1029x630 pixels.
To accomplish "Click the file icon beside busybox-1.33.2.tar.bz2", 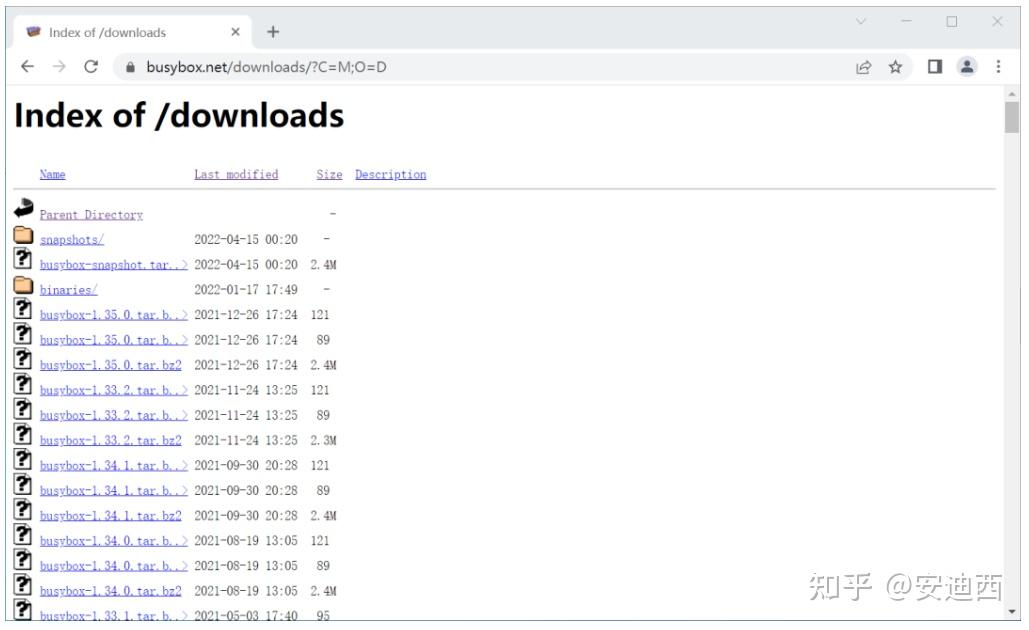I will click(x=24, y=434).
